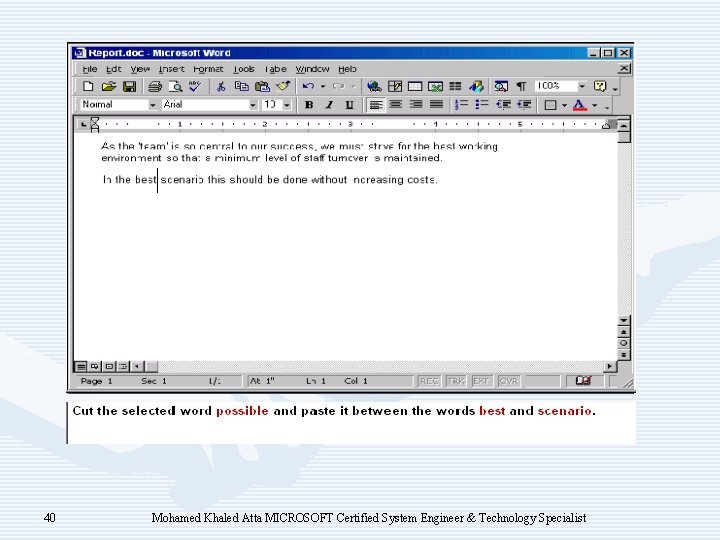Open the Tools menu
This screenshot has width=720, height=540.
(243, 69)
